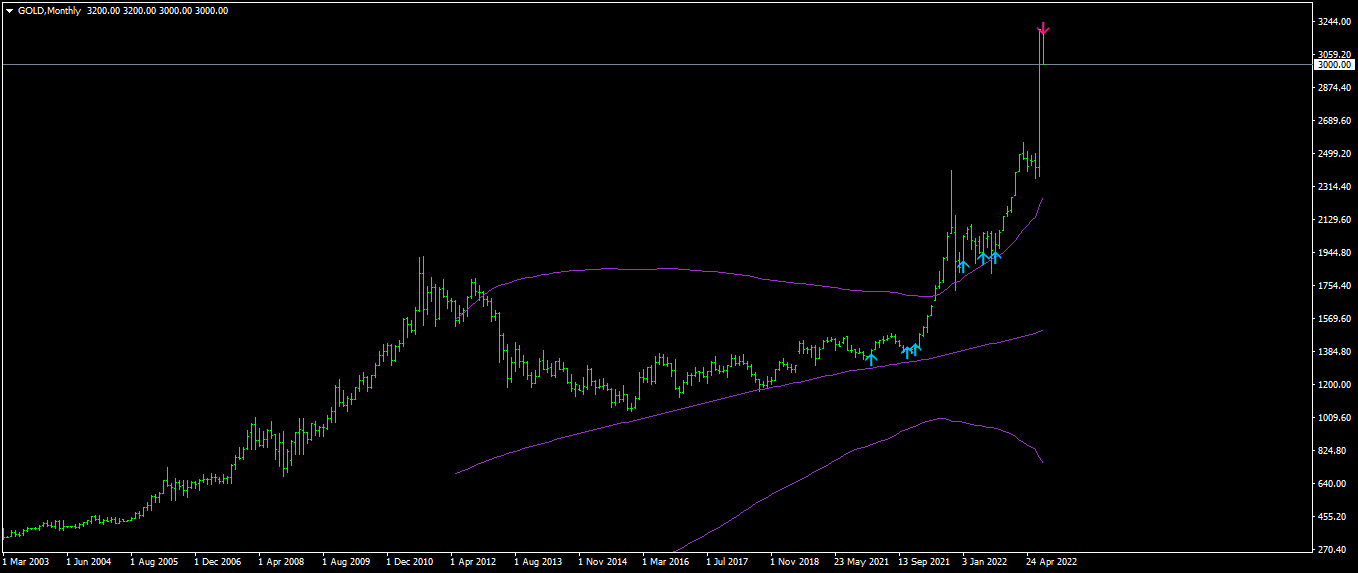Click the 3244.00 price axis label

pos(1335,22)
